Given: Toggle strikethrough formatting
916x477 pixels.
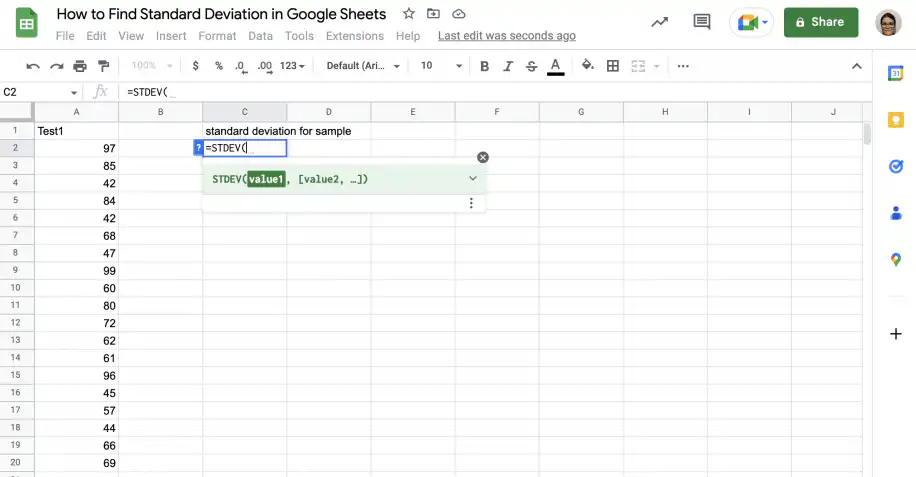Looking at the screenshot, I should [531, 66].
